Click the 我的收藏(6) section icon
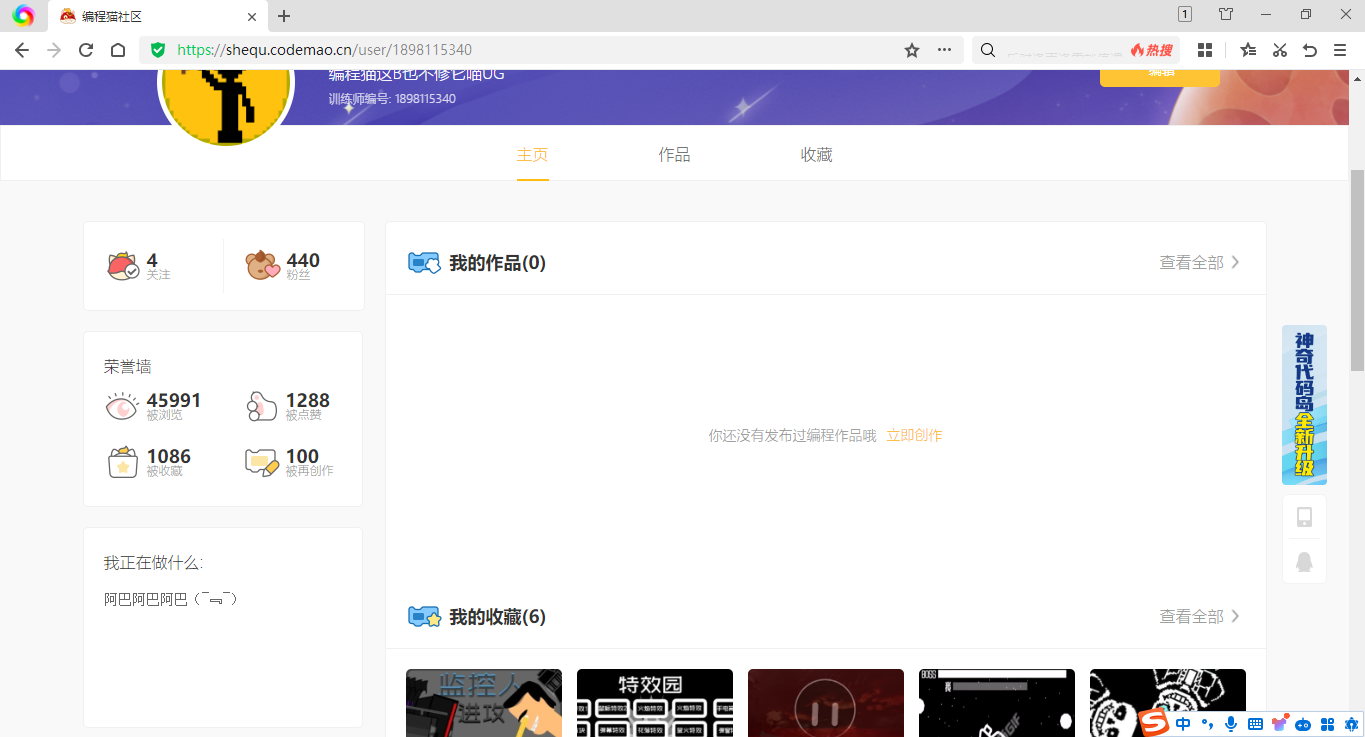1365x737 pixels. pyautogui.click(x=425, y=617)
